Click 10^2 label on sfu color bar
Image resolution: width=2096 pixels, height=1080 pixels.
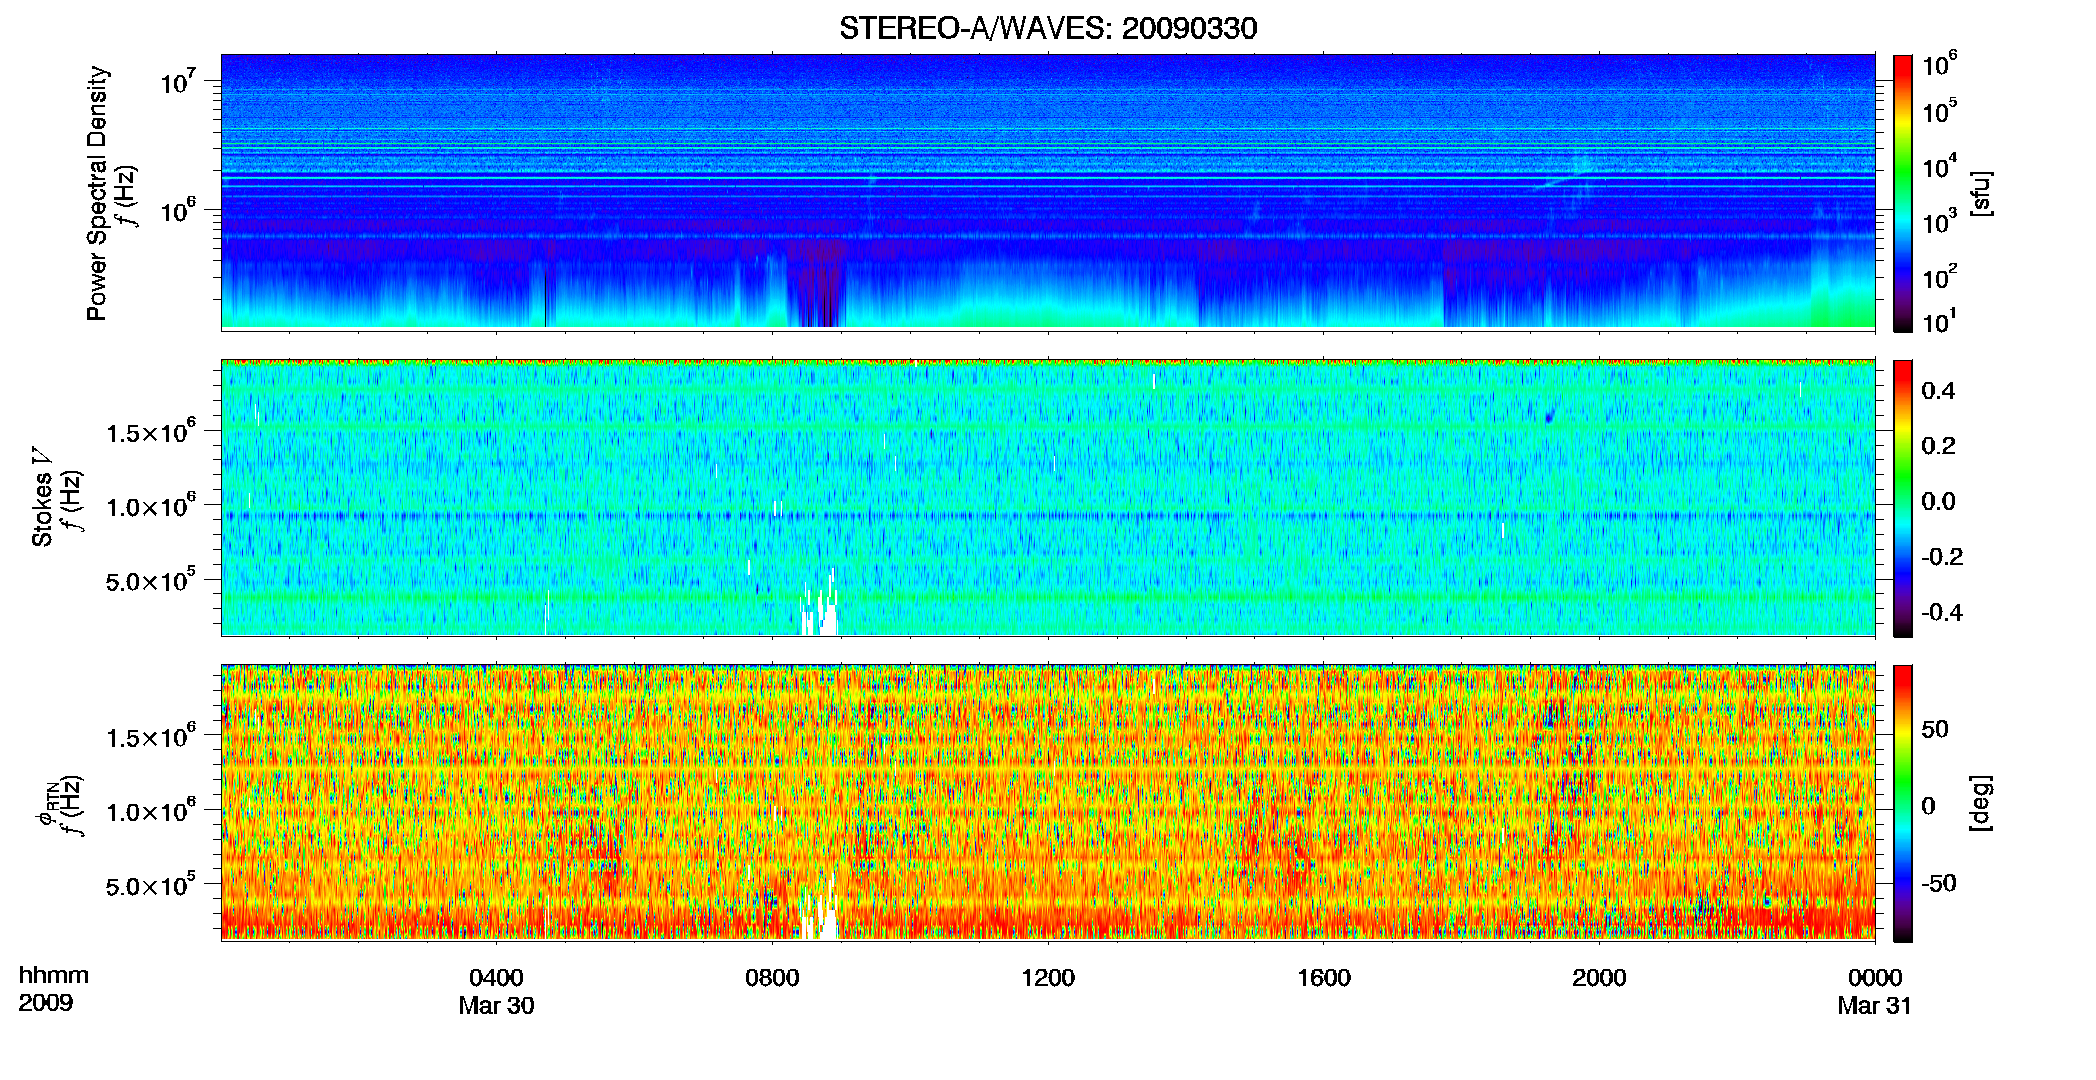coord(1940,276)
